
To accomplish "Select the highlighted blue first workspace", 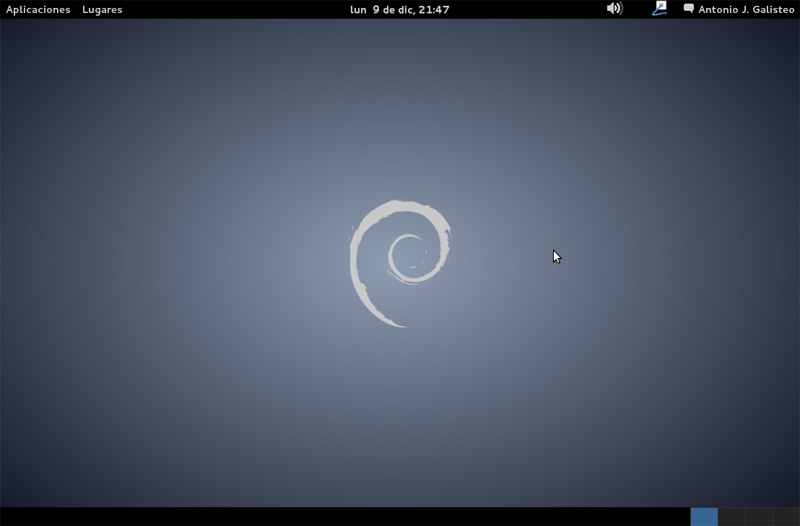I will point(704,517).
